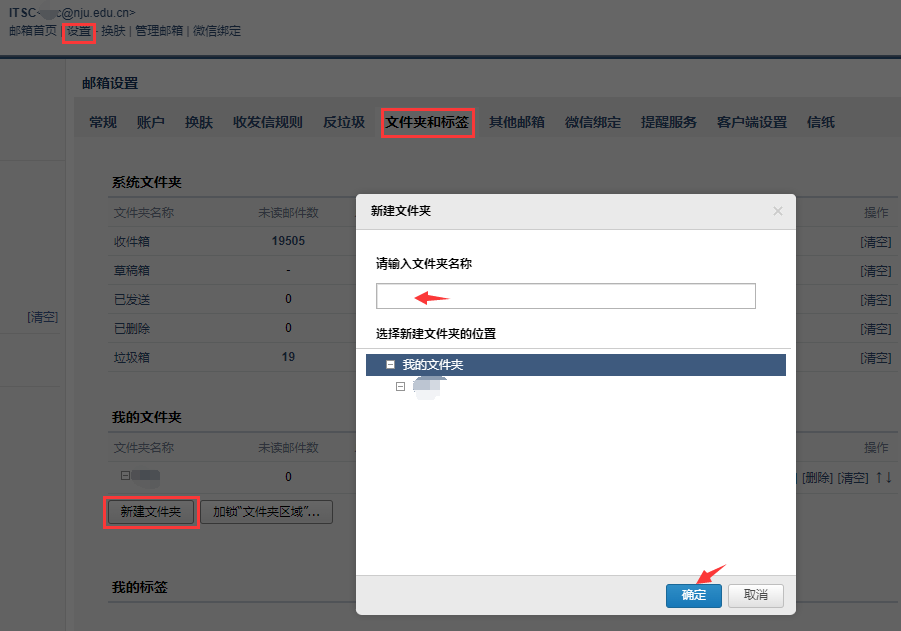Close the 新建文件夹 dialog with X

[778, 211]
